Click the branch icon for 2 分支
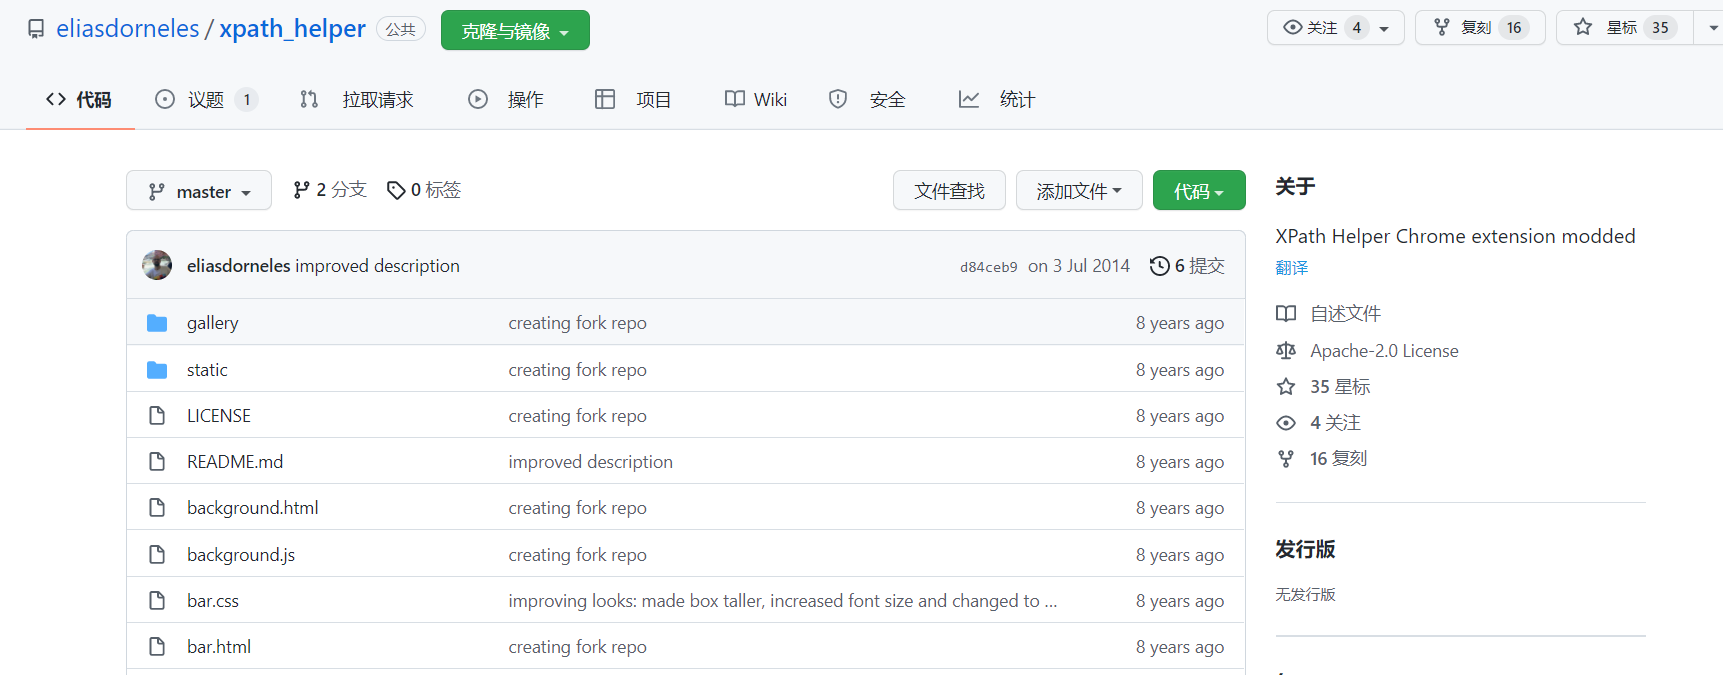 (x=301, y=190)
